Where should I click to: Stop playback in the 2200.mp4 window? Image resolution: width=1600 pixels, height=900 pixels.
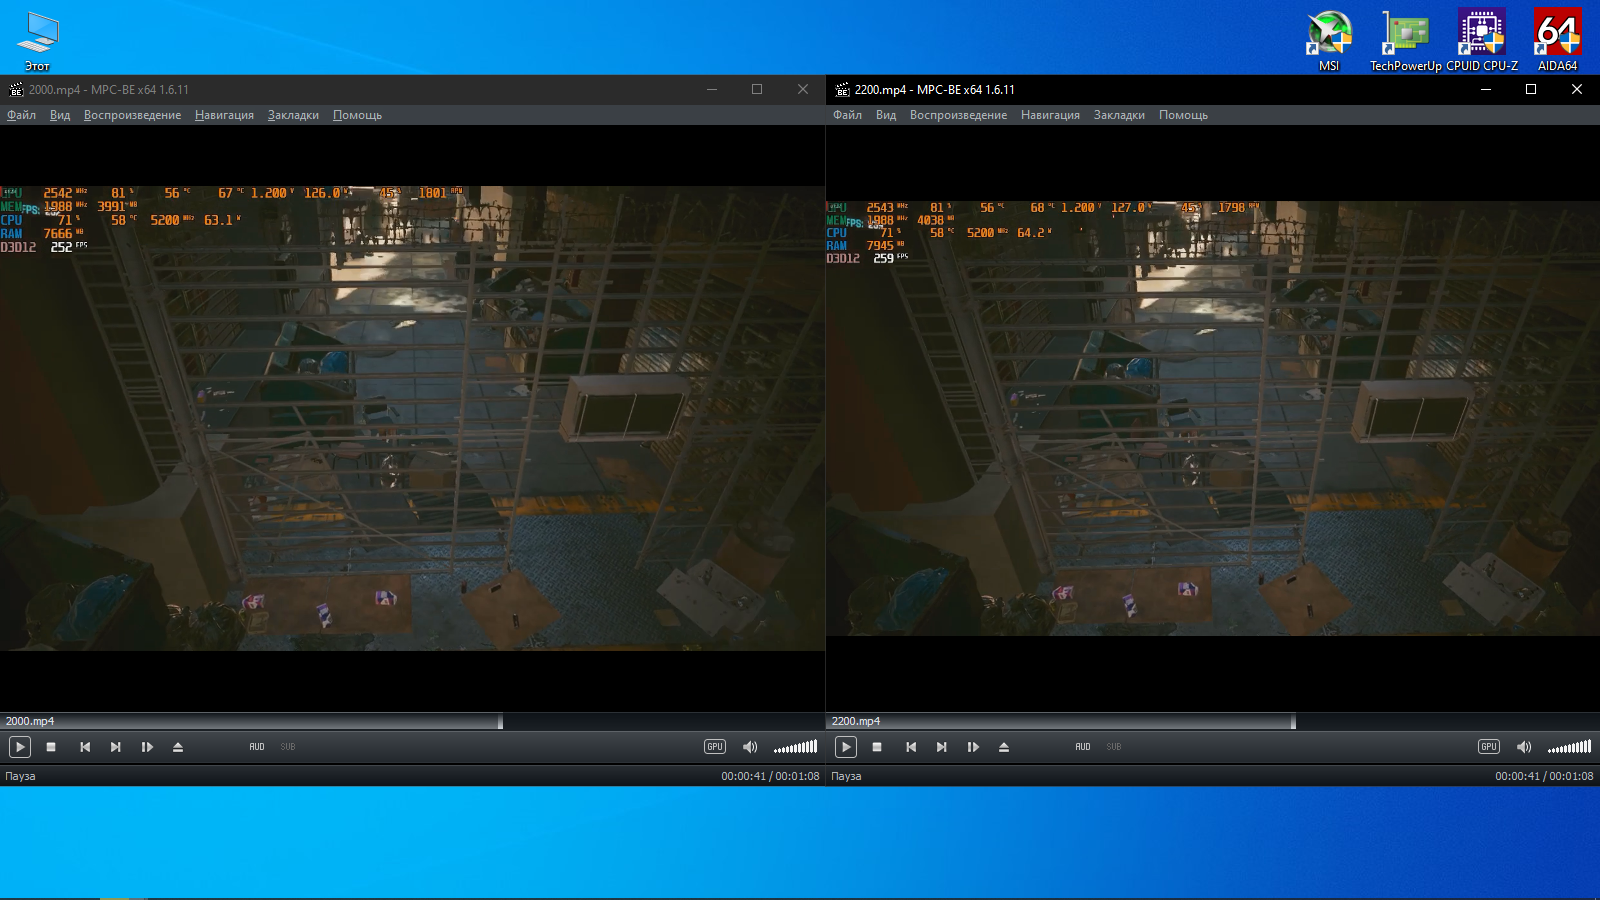pyautogui.click(x=877, y=747)
